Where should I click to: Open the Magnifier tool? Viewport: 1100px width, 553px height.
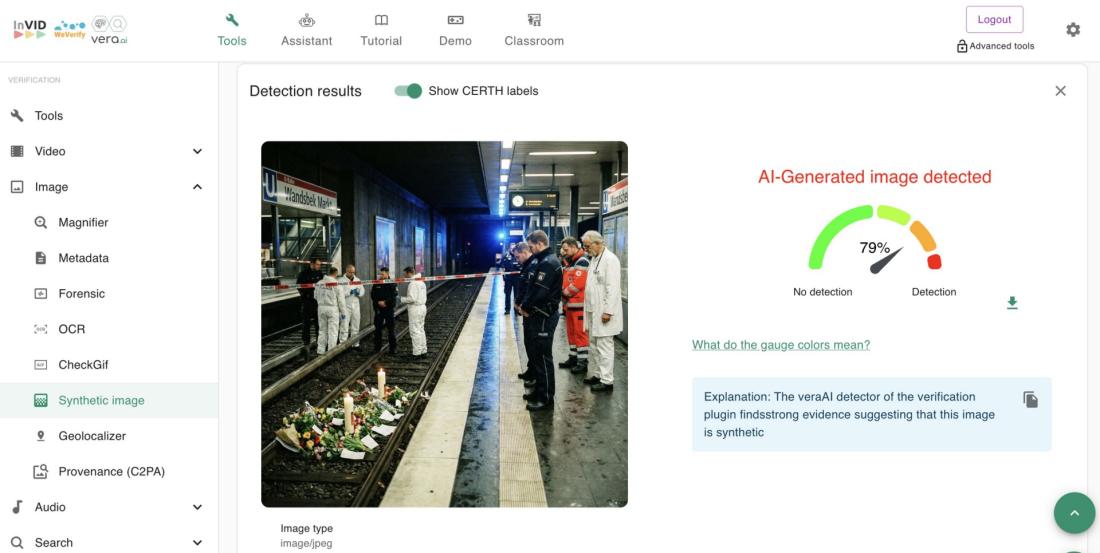(x=83, y=222)
